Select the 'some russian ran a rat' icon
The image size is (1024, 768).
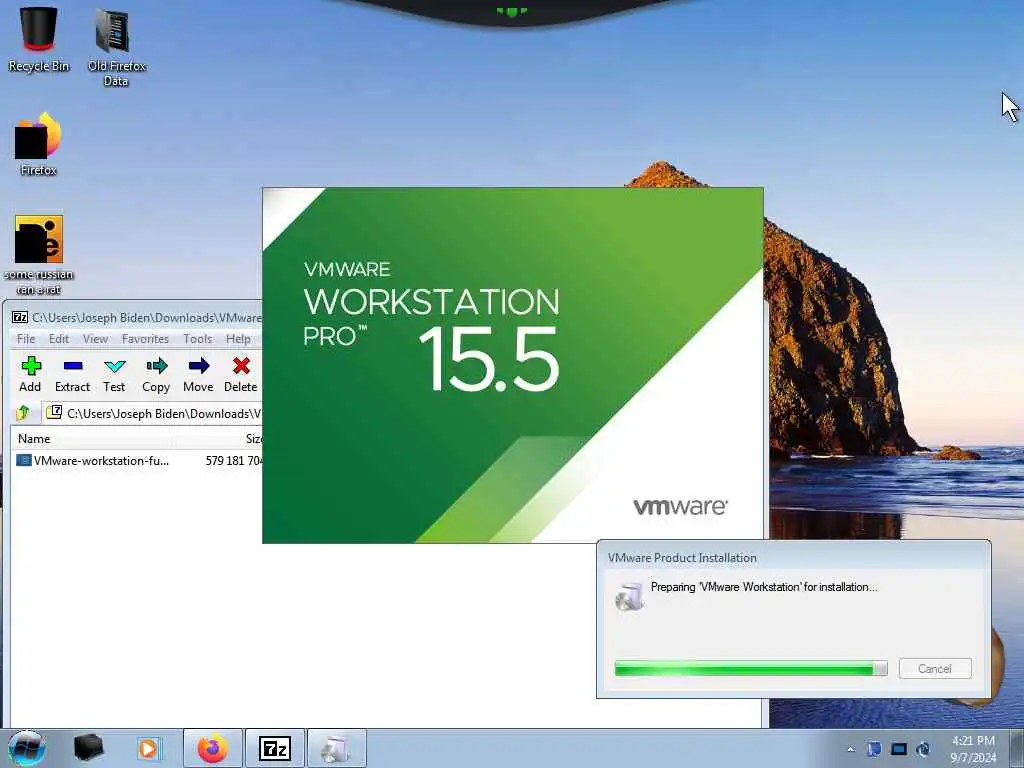click(x=39, y=255)
